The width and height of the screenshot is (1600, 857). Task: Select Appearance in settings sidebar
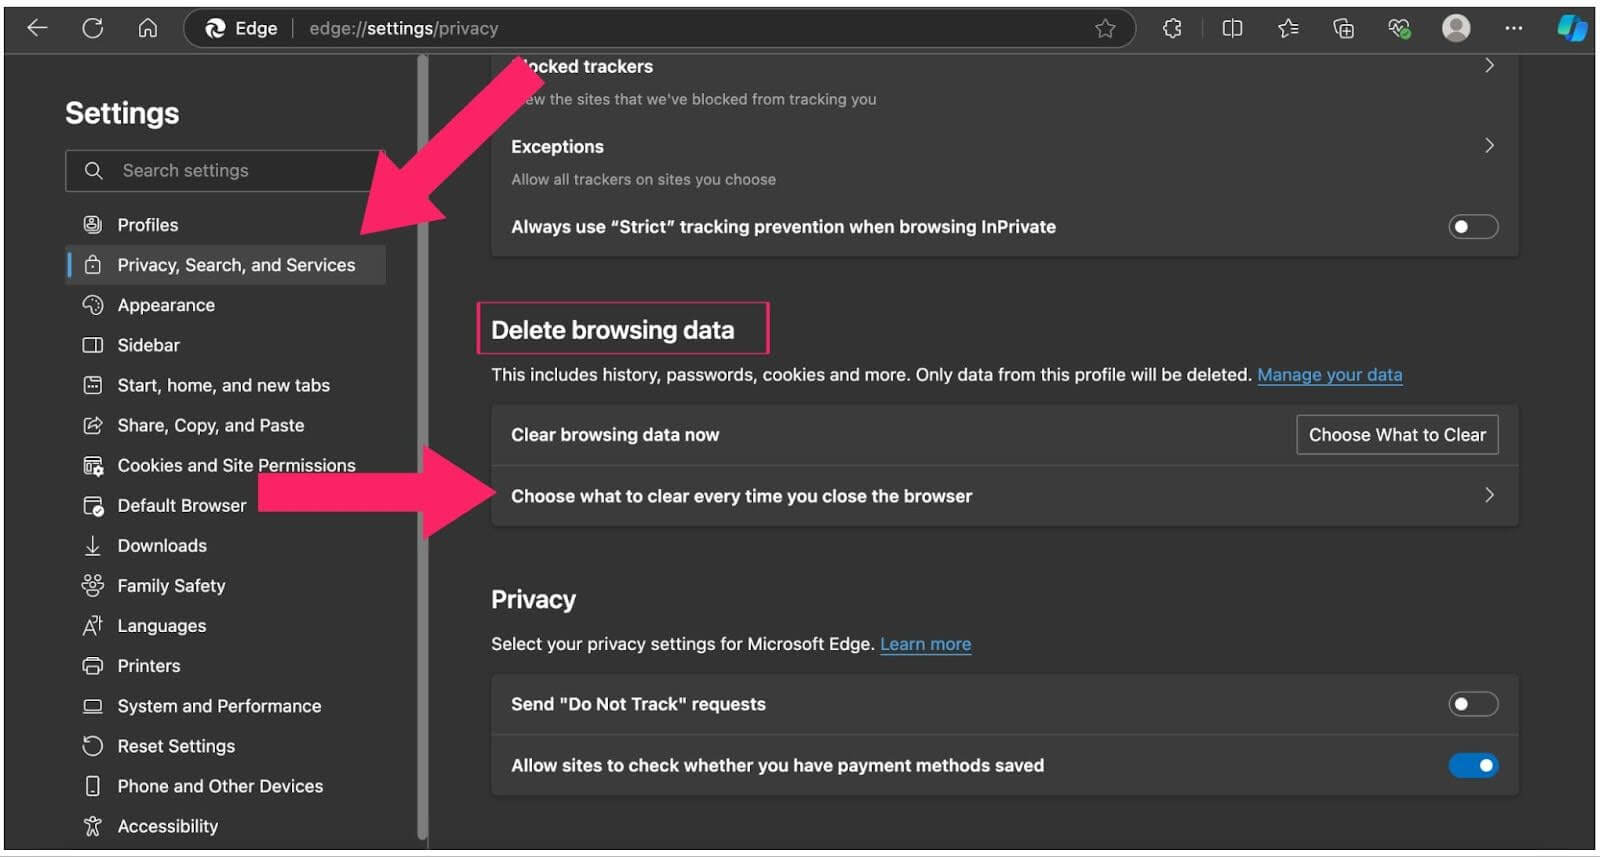point(166,305)
